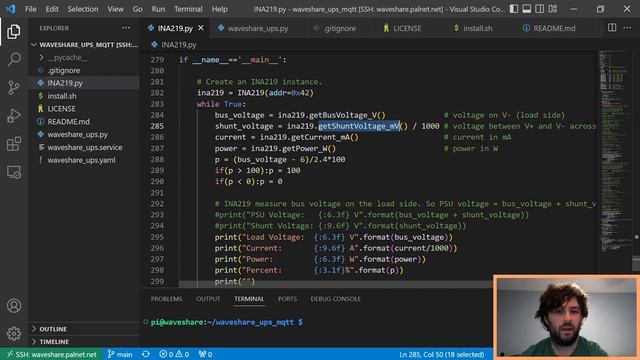Open the Manage gear icon

coord(13,333)
